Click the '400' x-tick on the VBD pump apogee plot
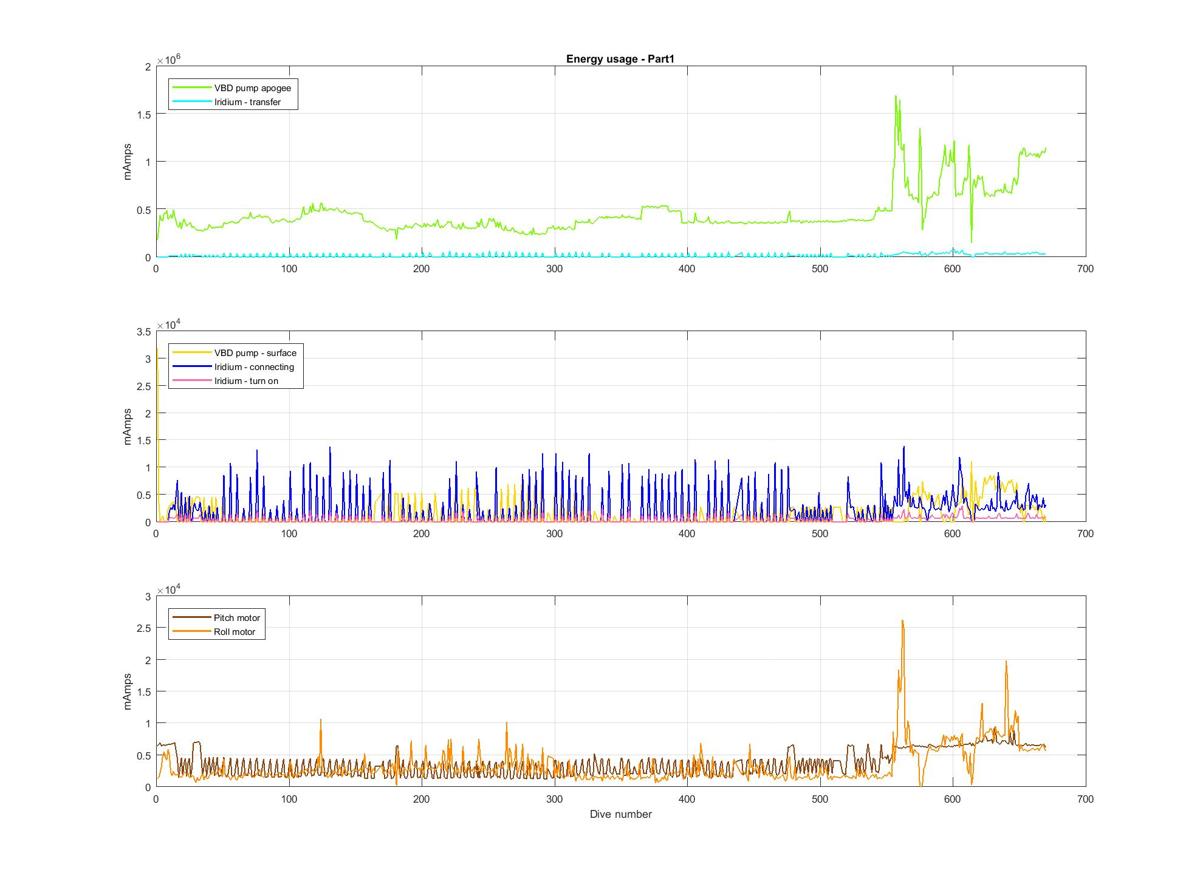 point(687,269)
